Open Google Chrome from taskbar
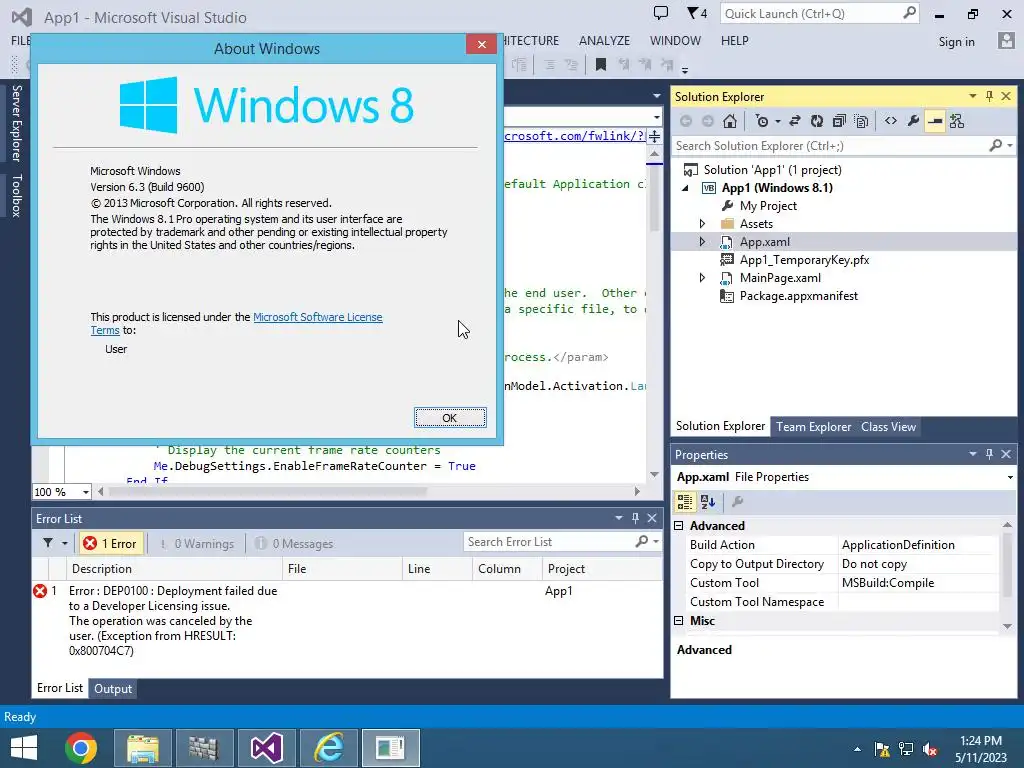1024x768 pixels. coord(81,748)
